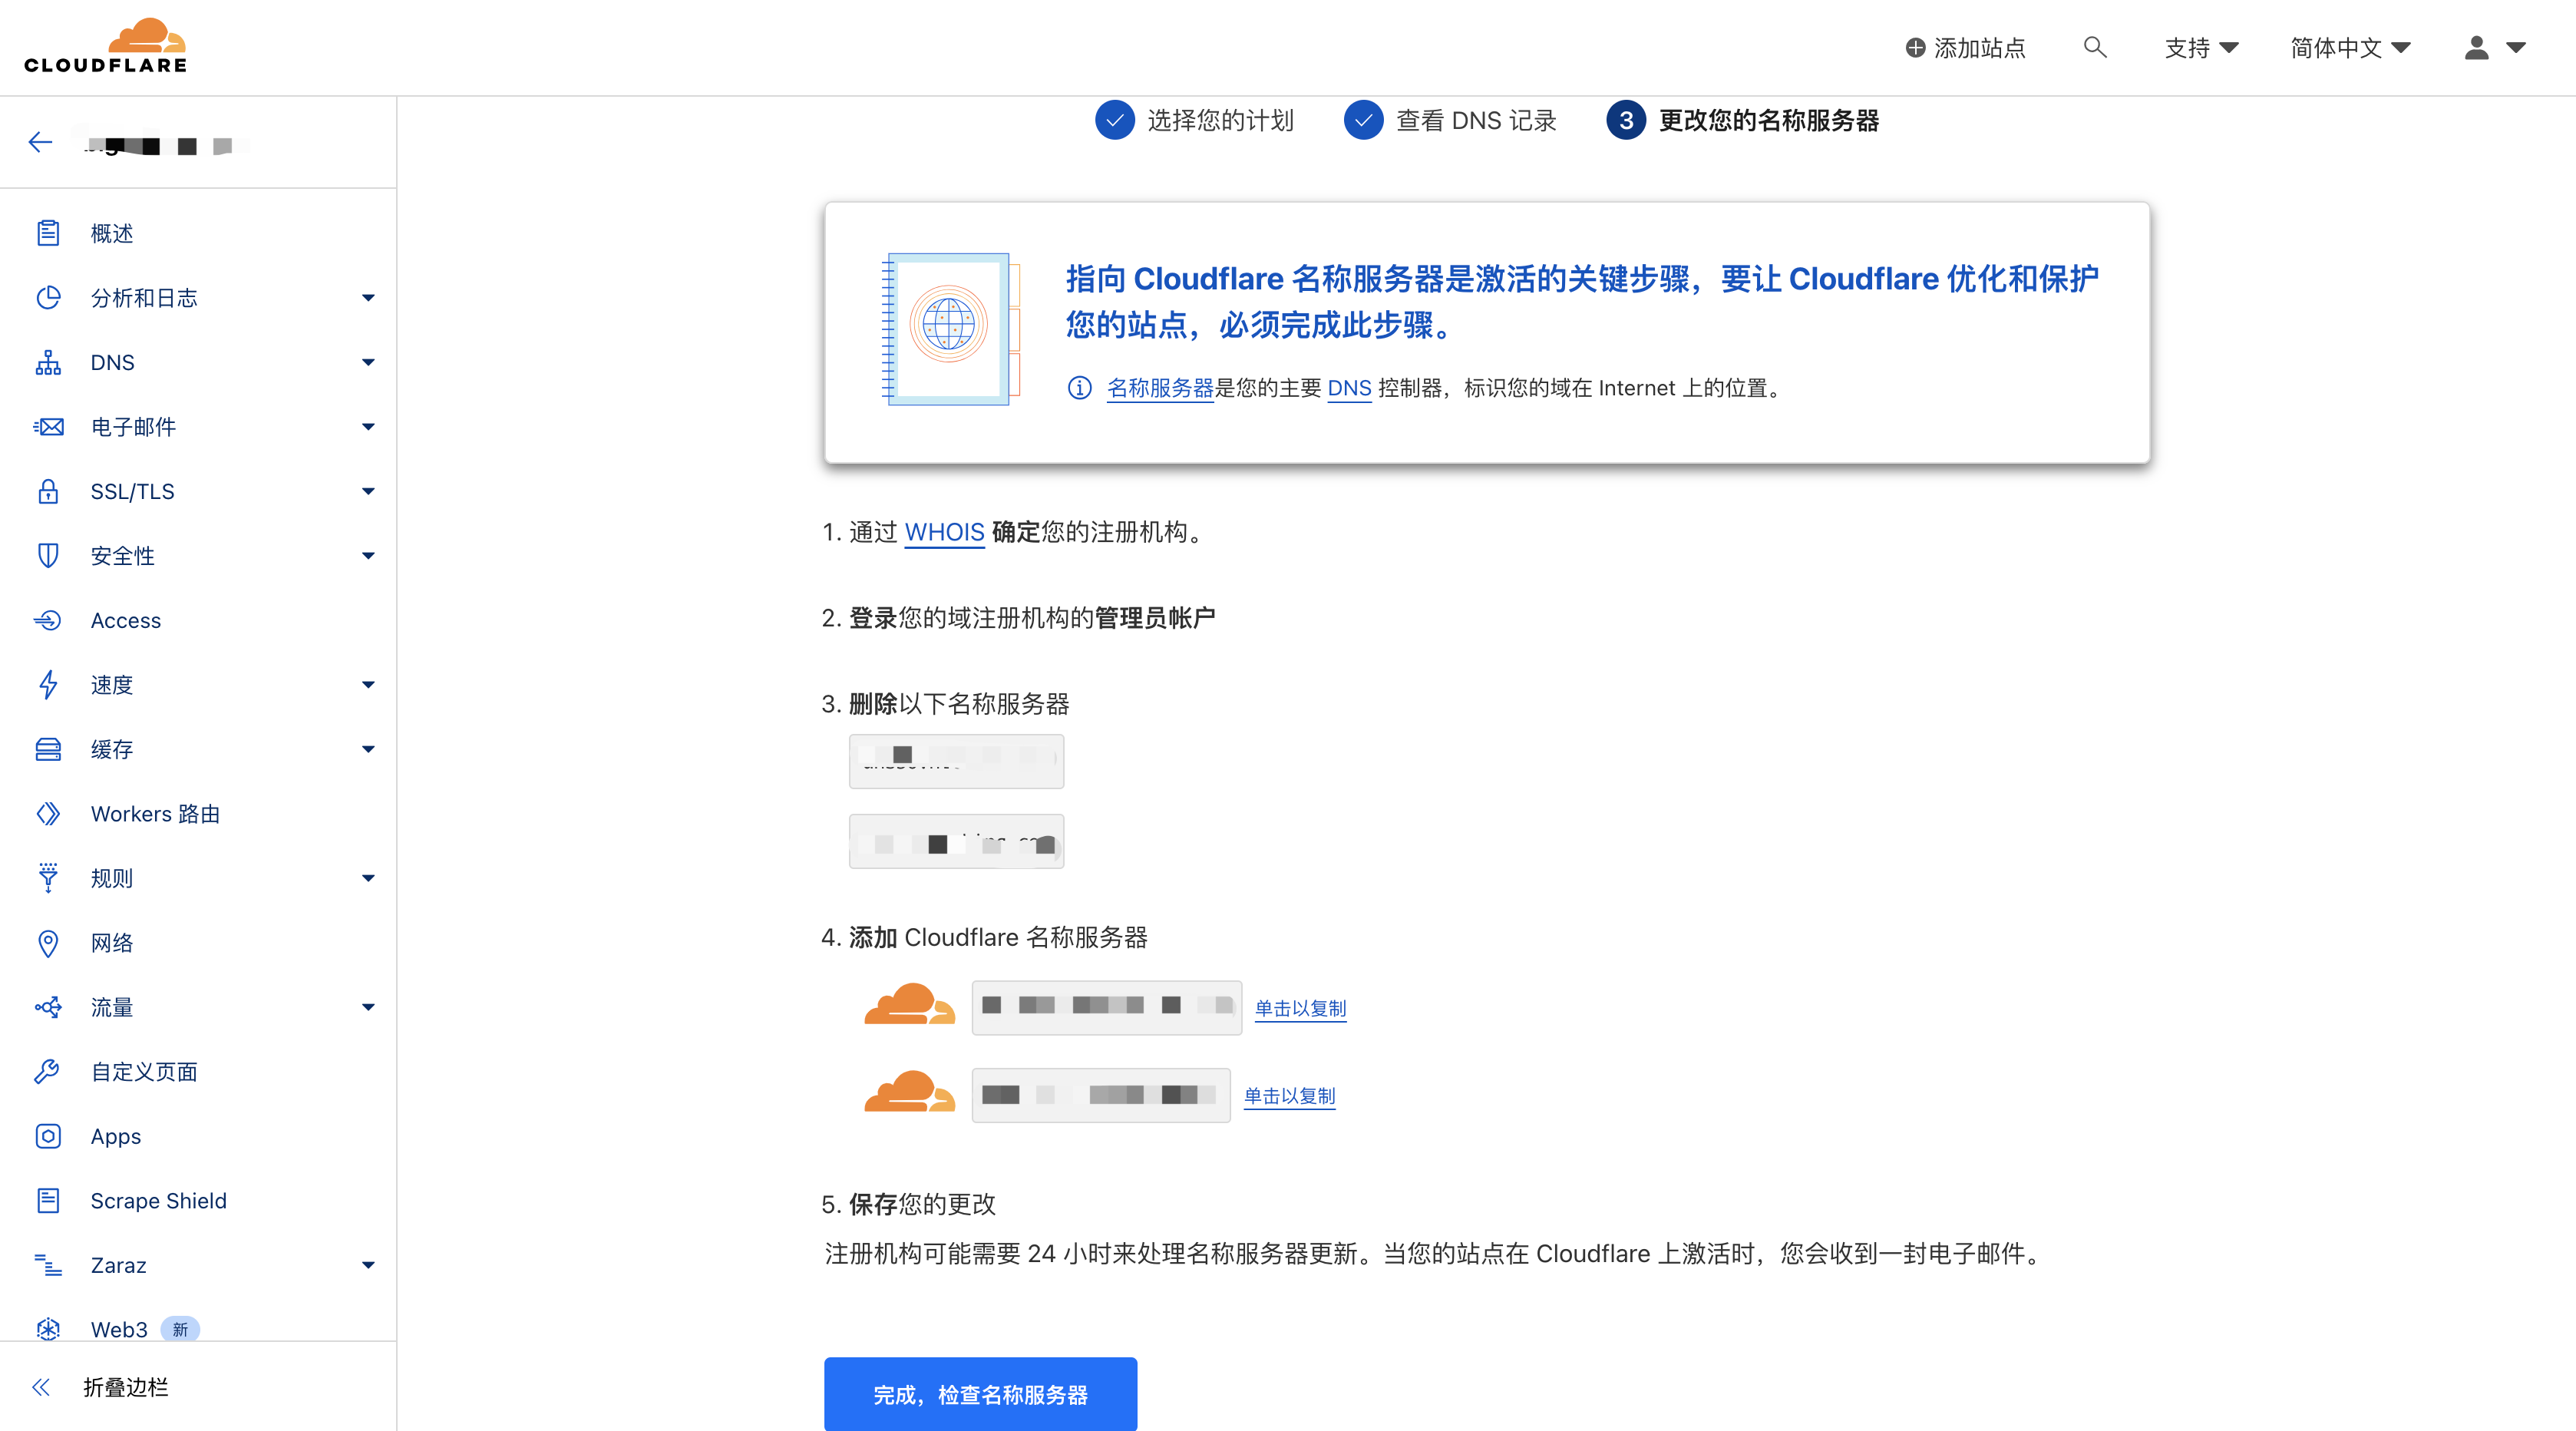Click the 分析和日志 pie chart icon

(48, 298)
